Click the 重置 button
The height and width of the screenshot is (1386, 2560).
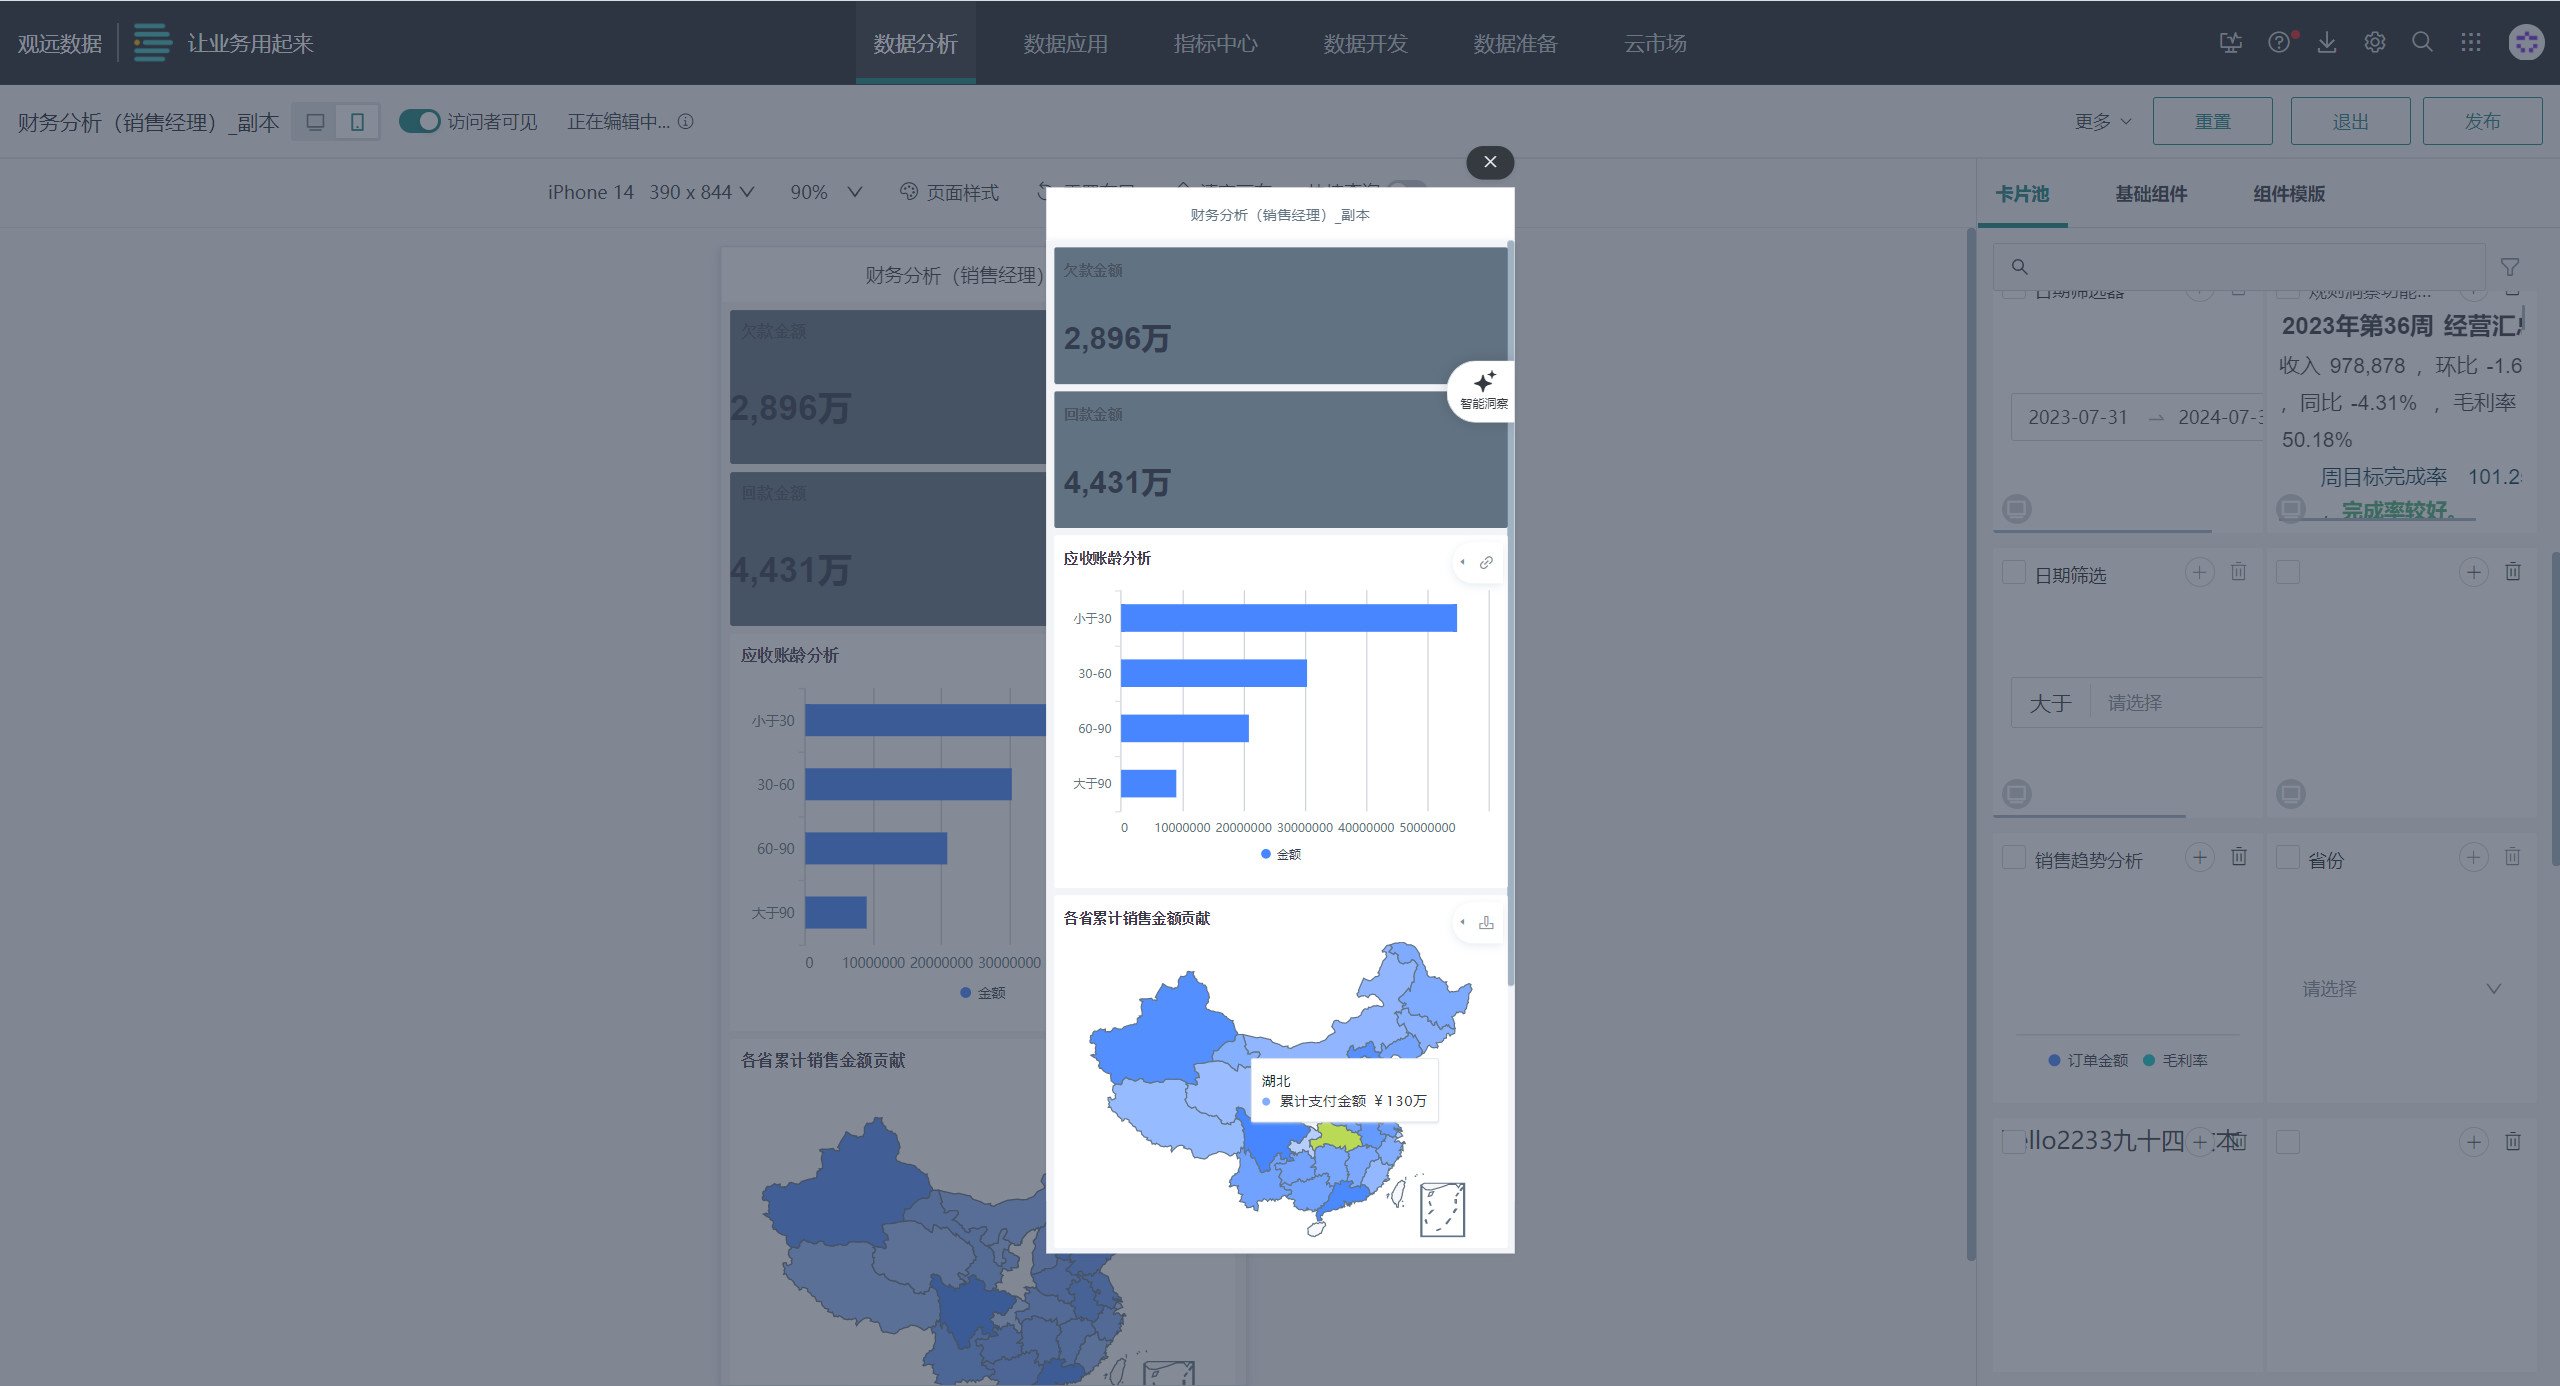pos(2212,121)
